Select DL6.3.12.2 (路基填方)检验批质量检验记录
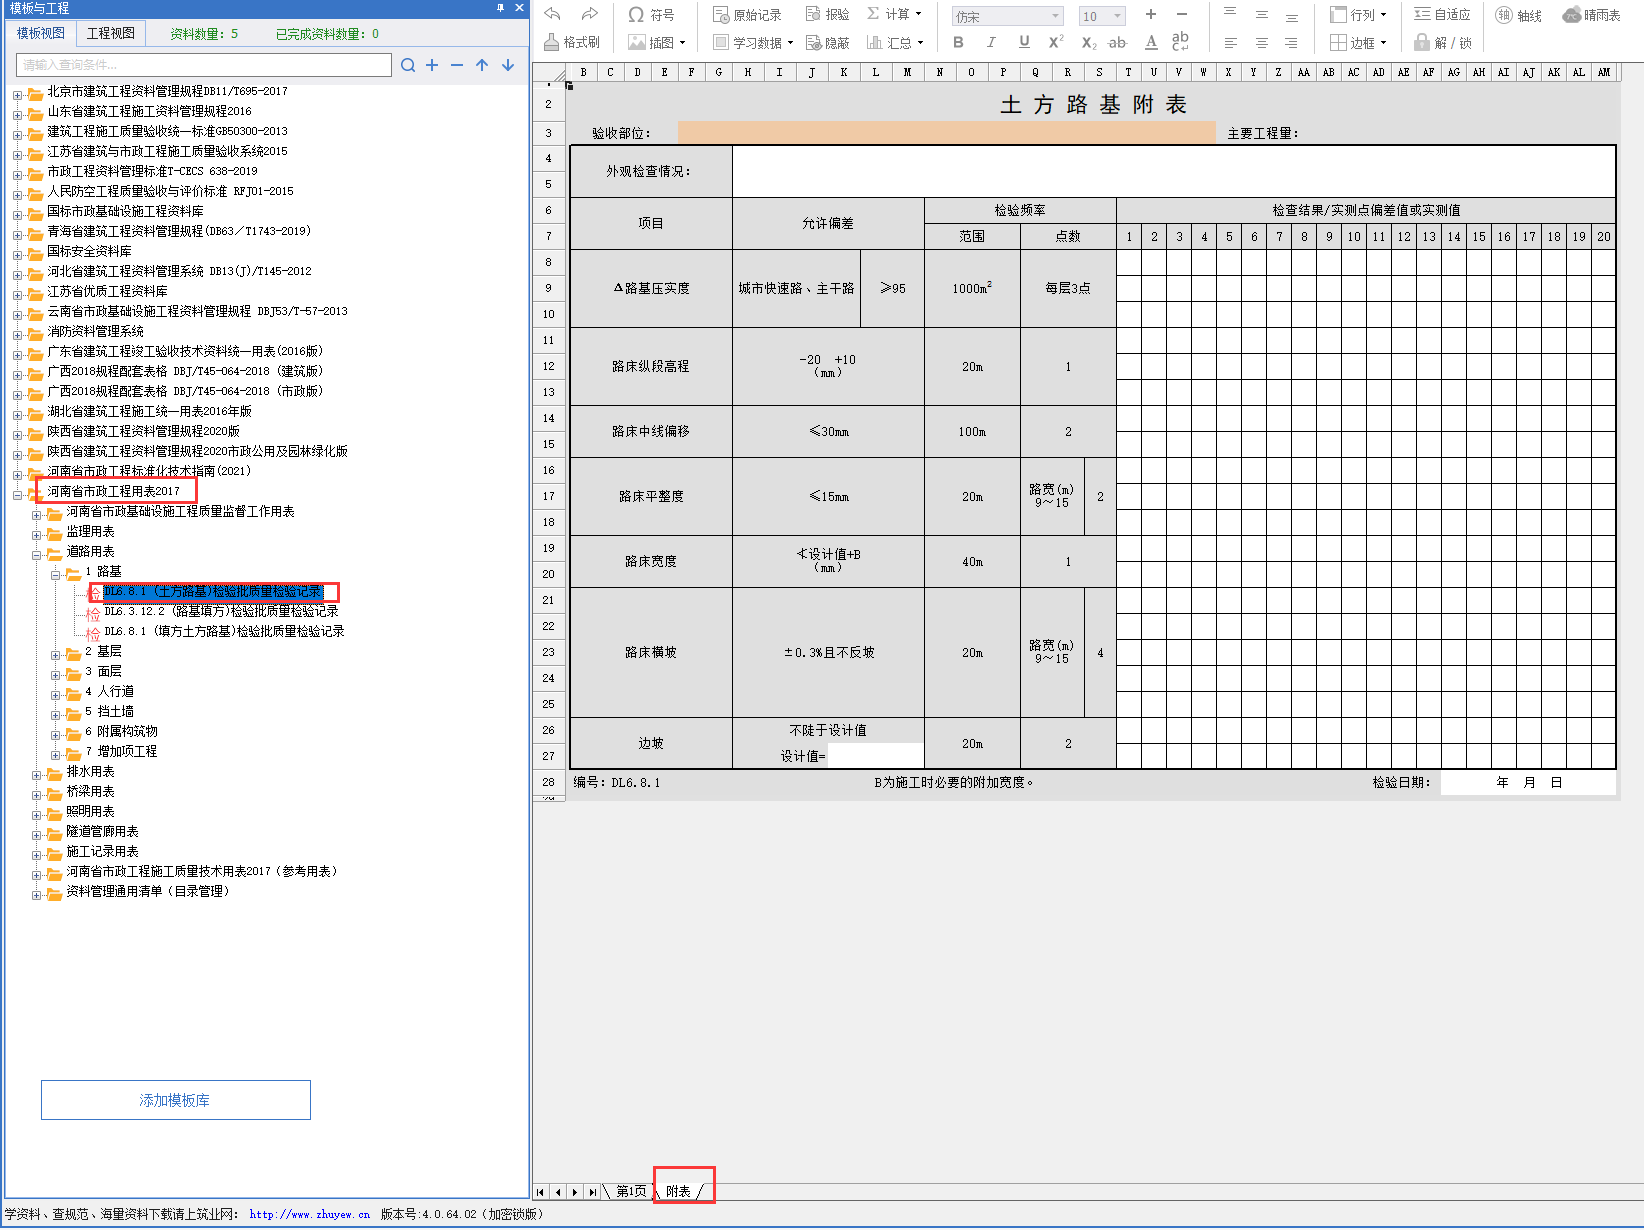Image resolution: width=1644 pixels, height=1230 pixels. 221,611
